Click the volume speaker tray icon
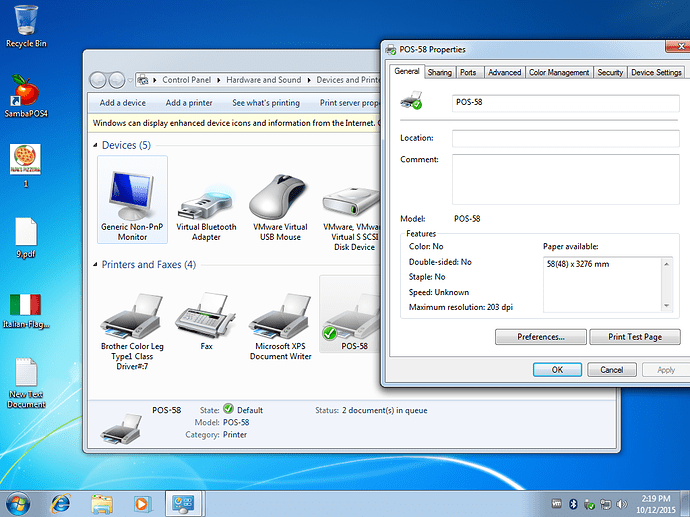Viewport: 690px width, 517px height. 621,504
